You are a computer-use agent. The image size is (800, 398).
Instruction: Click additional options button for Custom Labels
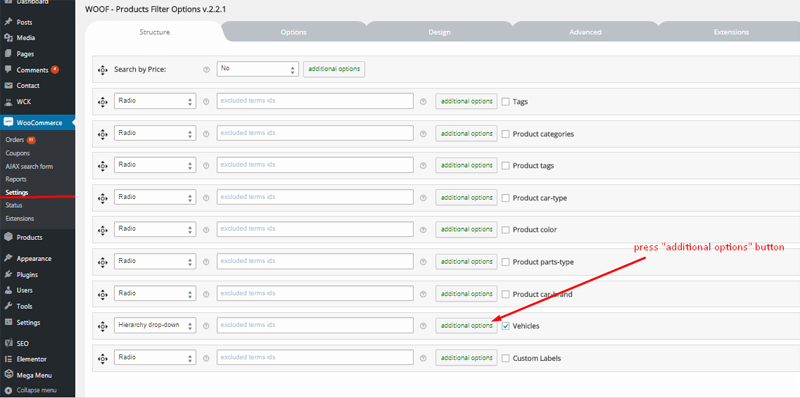pyautogui.click(x=466, y=358)
